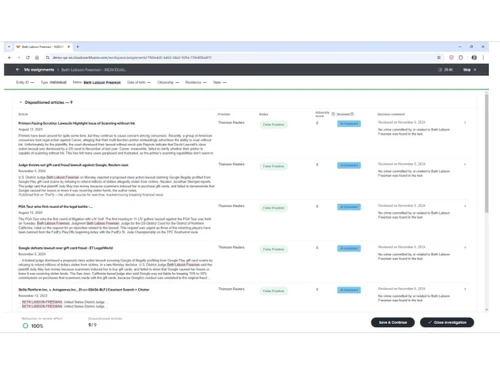
Task: Click the Name value Beth Labson Freeman
Action: coord(102,82)
